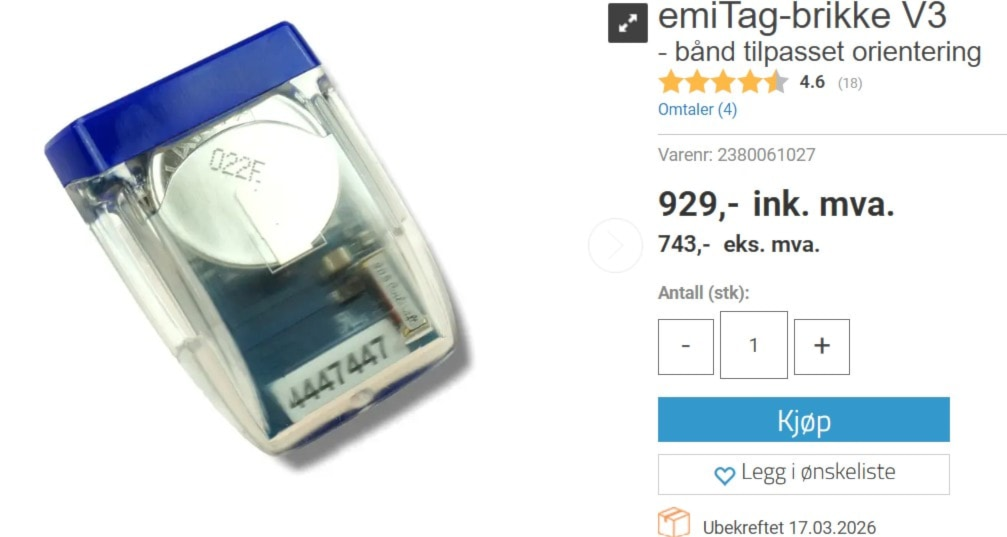Image resolution: width=1007 pixels, height=537 pixels.
Task: Click the quantity input field showing 1
Action: [754, 345]
